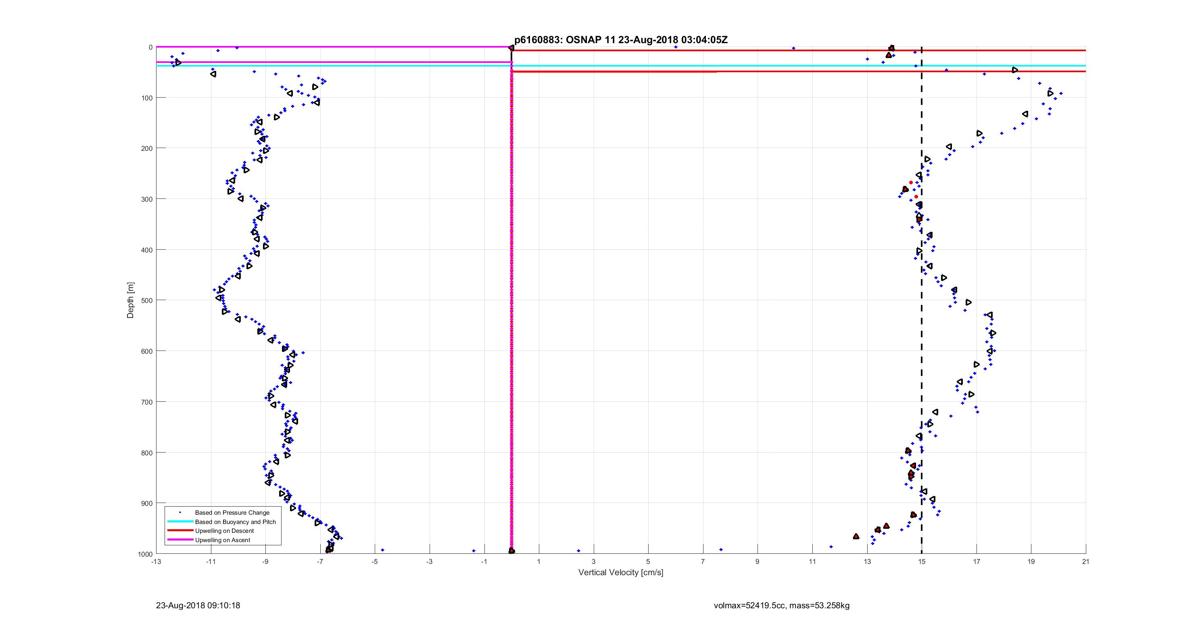Click the x-axis tick label '-9'
1200x622 pixels.
(265, 561)
